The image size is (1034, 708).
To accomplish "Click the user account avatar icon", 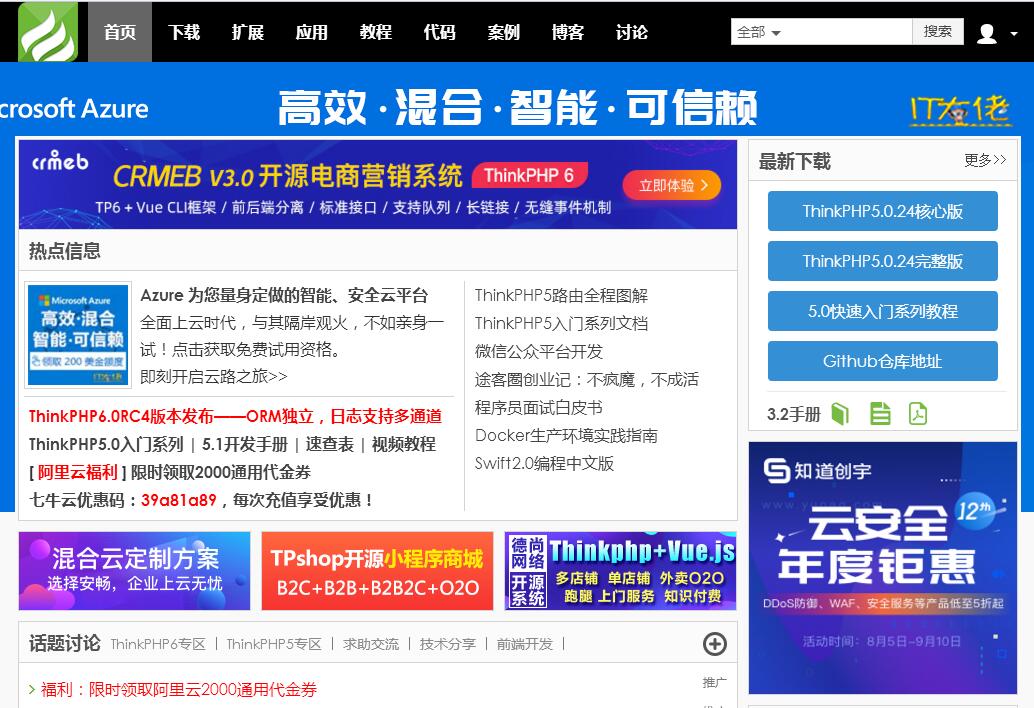I will point(987,33).
